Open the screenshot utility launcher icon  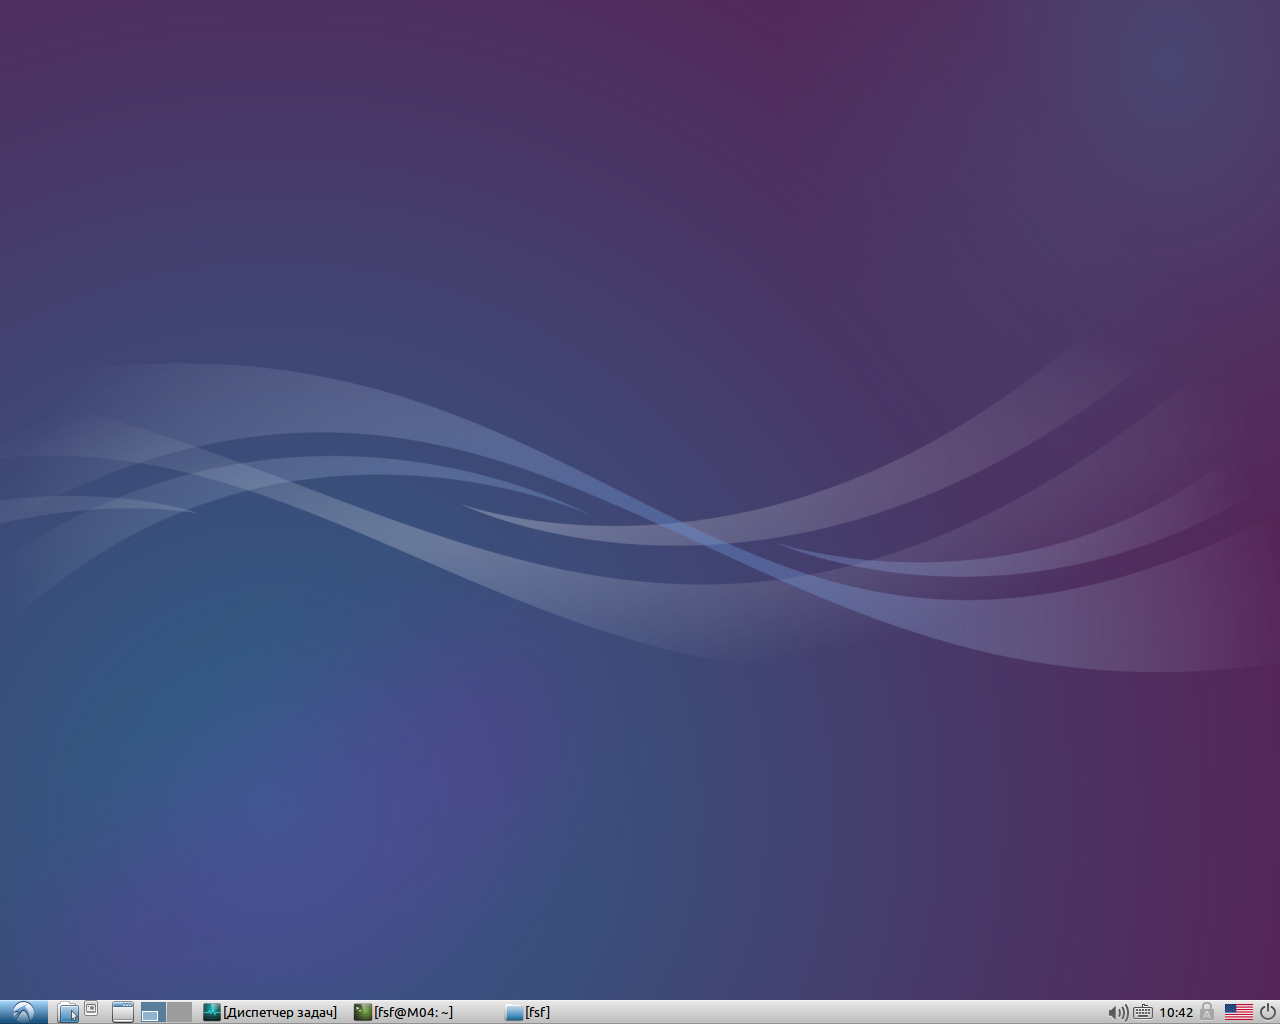tap(91, 1008)
